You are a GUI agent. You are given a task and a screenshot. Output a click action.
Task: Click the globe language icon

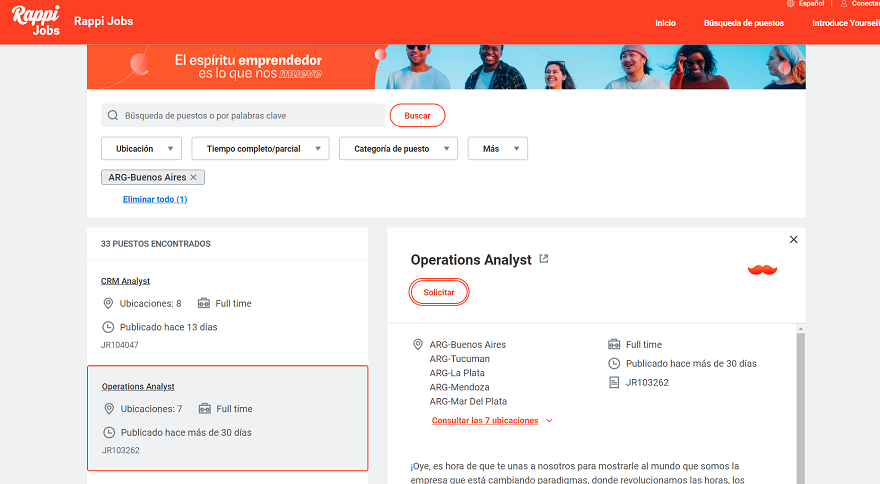coord(790,3)
